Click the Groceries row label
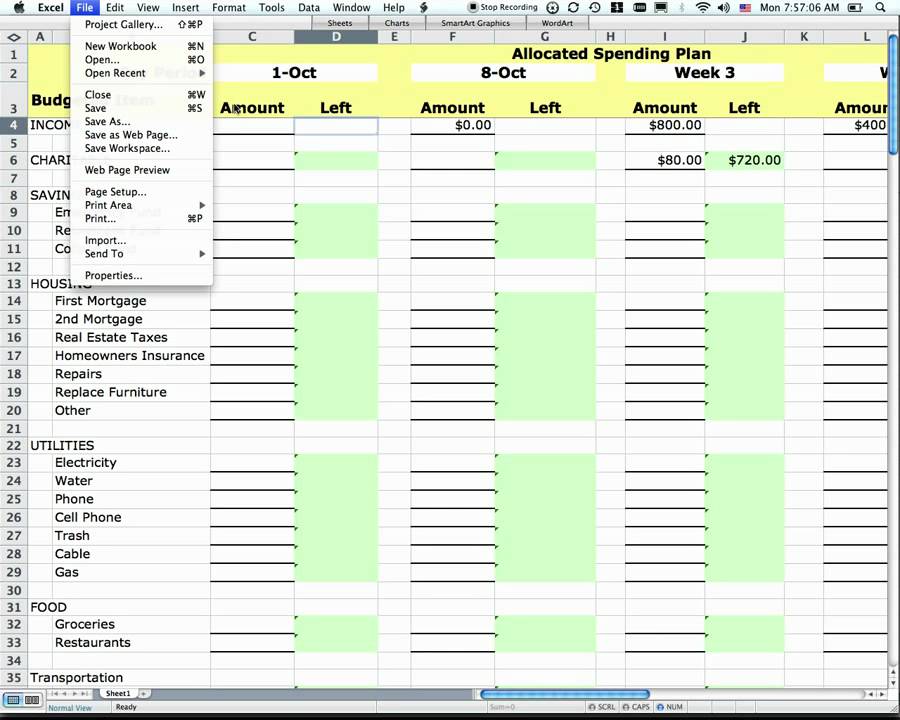900x720 pixels. [85, 624]
